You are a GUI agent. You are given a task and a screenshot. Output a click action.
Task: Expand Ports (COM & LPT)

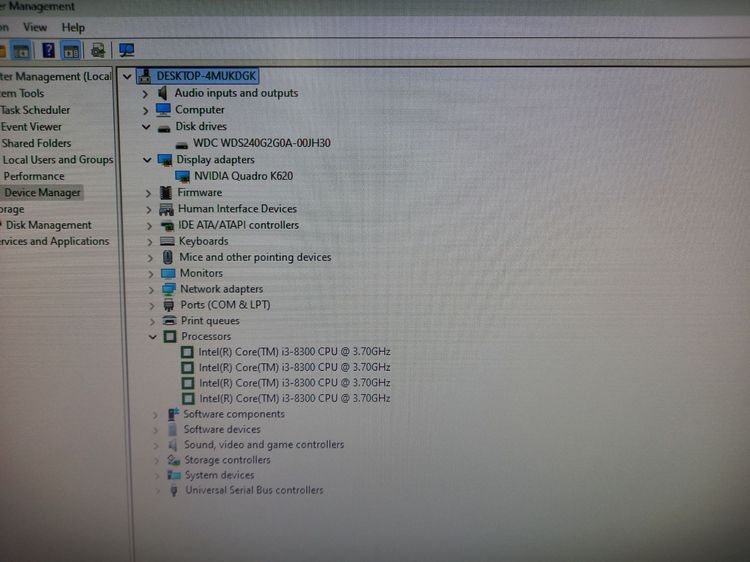click(x=152, y=306)
